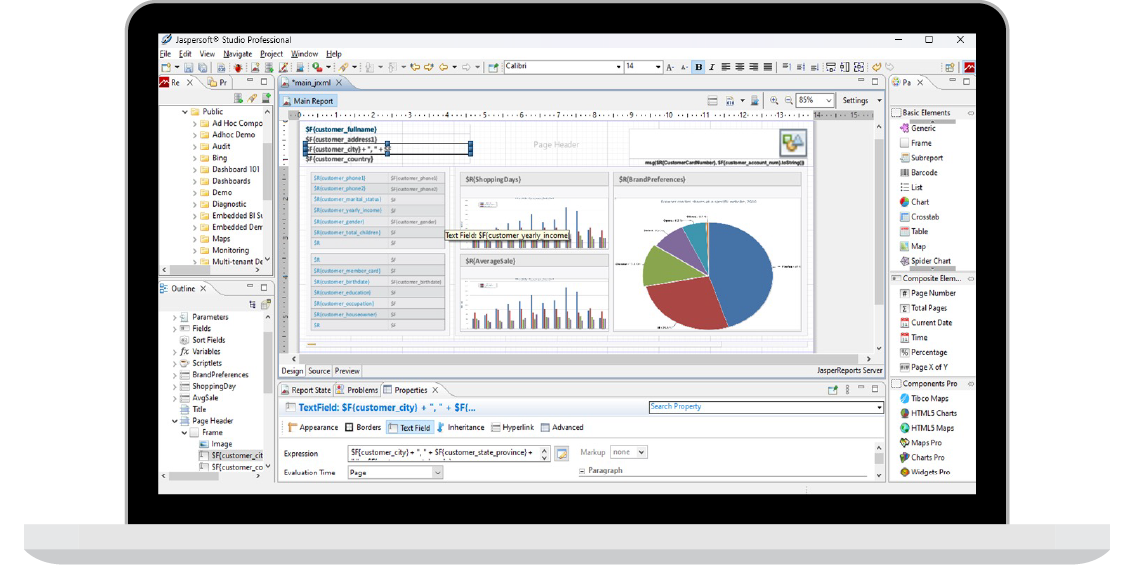Open the expression editor icon button
Screen dimensions: 1125x565
562,454
